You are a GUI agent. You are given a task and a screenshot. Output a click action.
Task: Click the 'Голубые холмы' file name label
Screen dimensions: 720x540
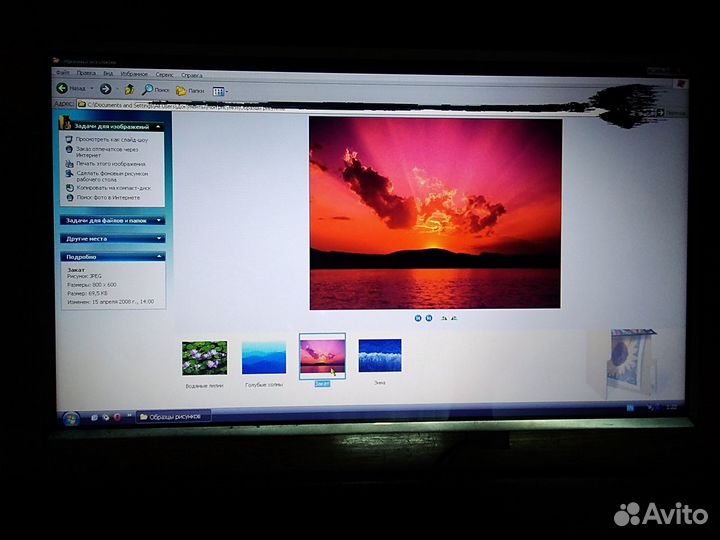point(264,385)
